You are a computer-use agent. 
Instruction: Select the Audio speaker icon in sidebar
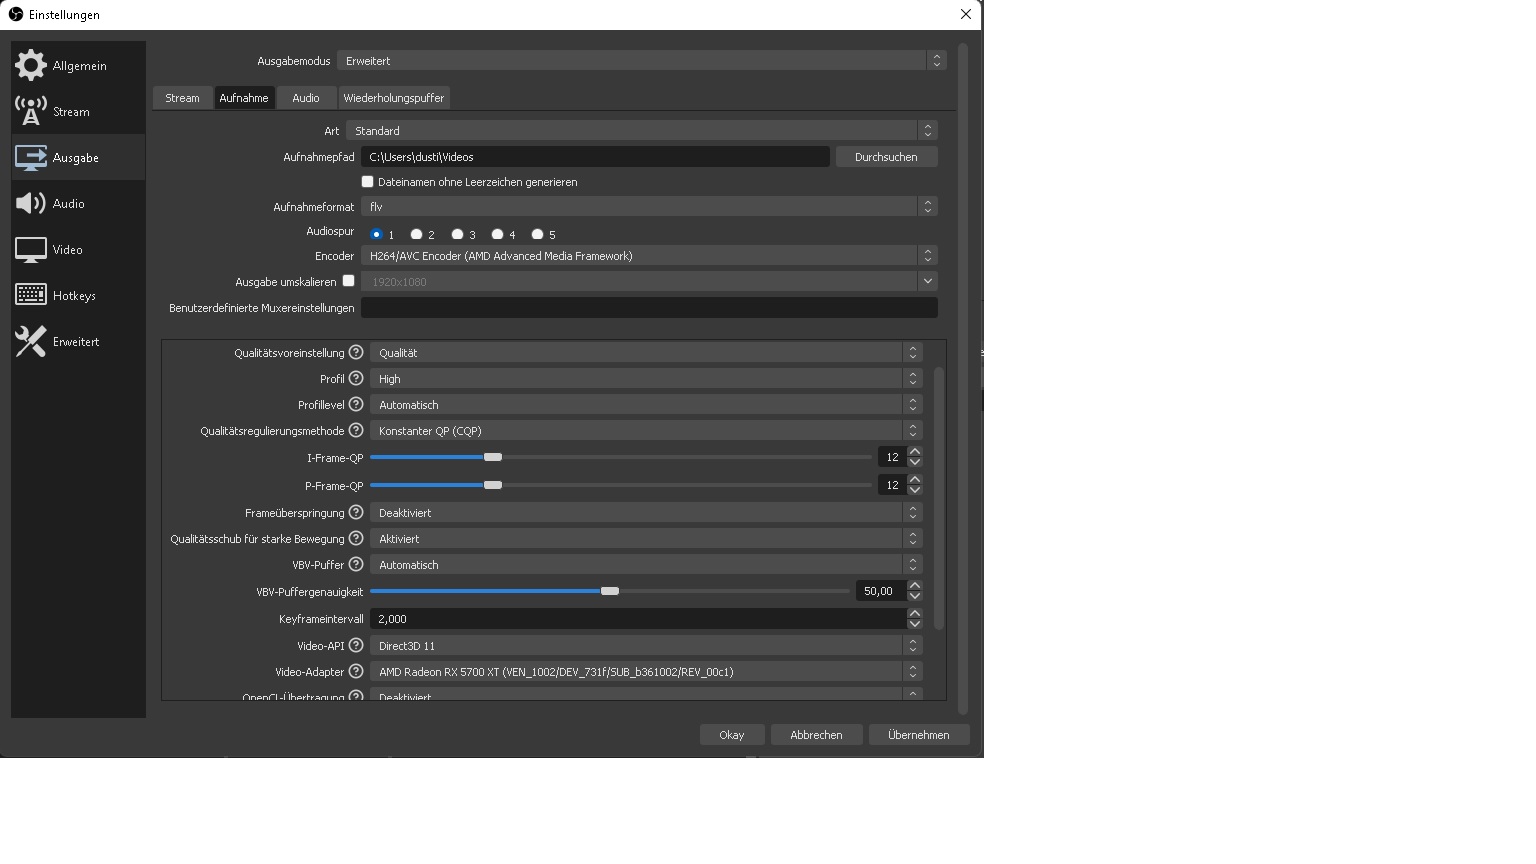click(32, 204)
